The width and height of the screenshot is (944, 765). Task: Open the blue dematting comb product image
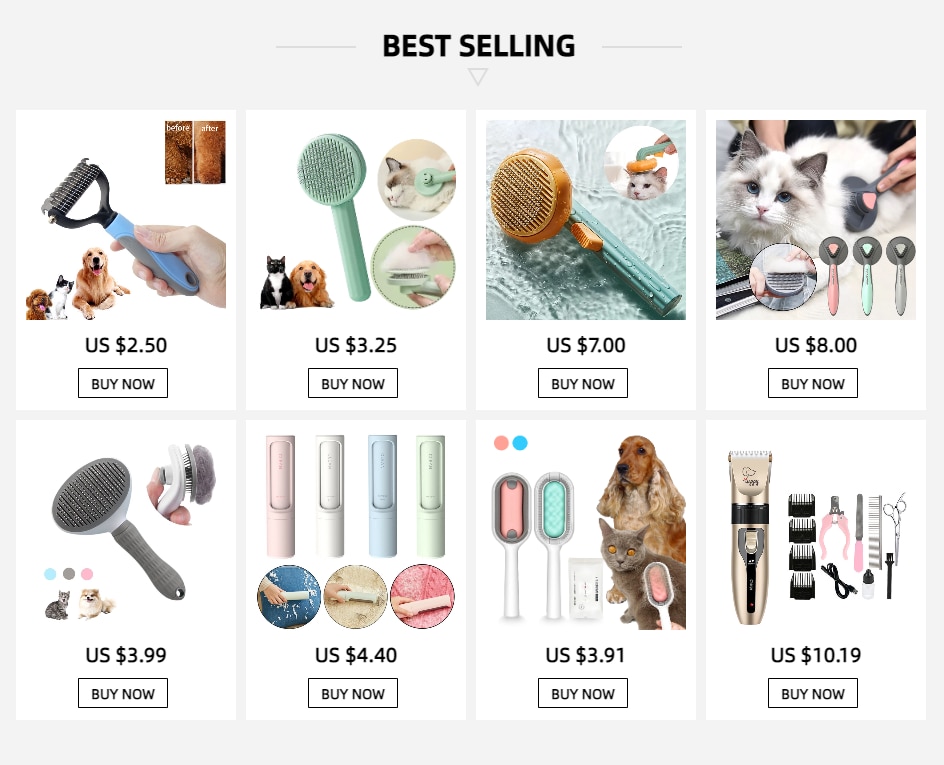(x=126, y=220)
